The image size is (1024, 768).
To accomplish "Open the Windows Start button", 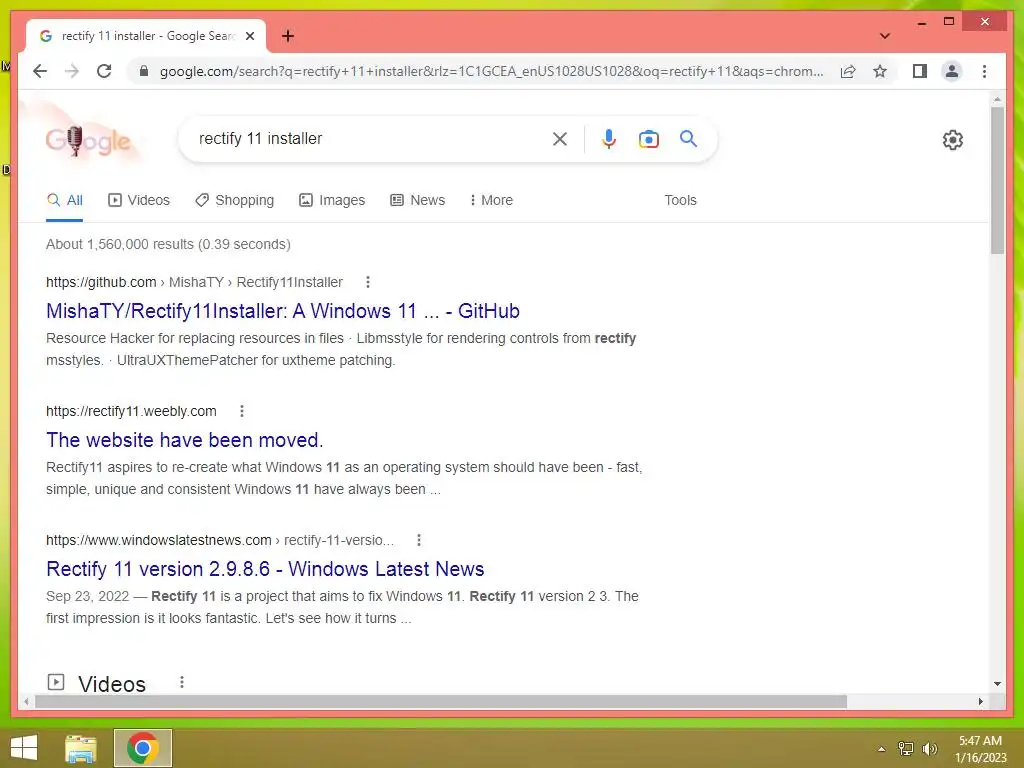I will 24,748.
